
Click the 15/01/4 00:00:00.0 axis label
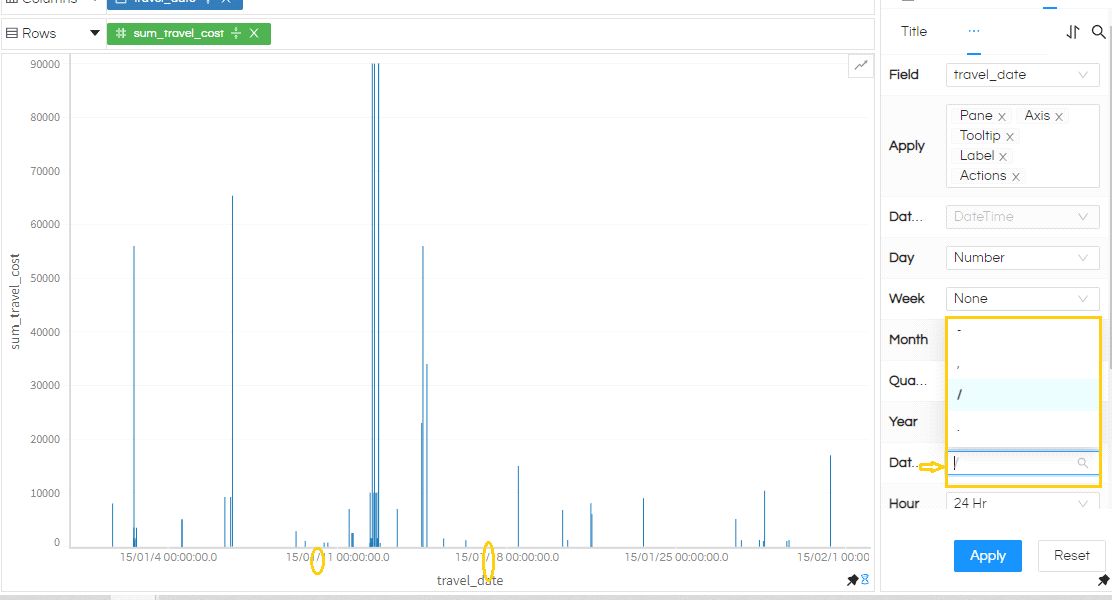click(x=168, y=557)
